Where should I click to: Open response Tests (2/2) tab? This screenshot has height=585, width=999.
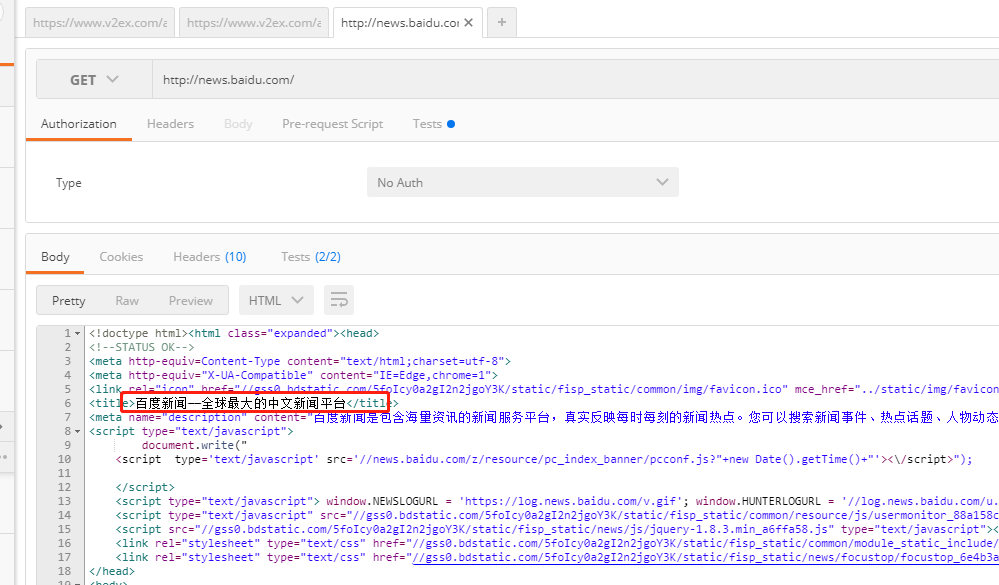[x=311, y=257]
